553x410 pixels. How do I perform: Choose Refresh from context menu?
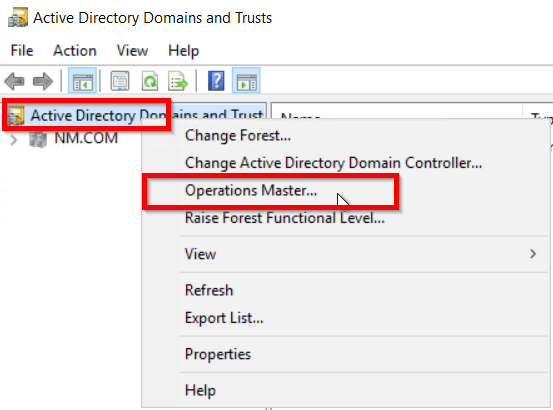point(346,290)
